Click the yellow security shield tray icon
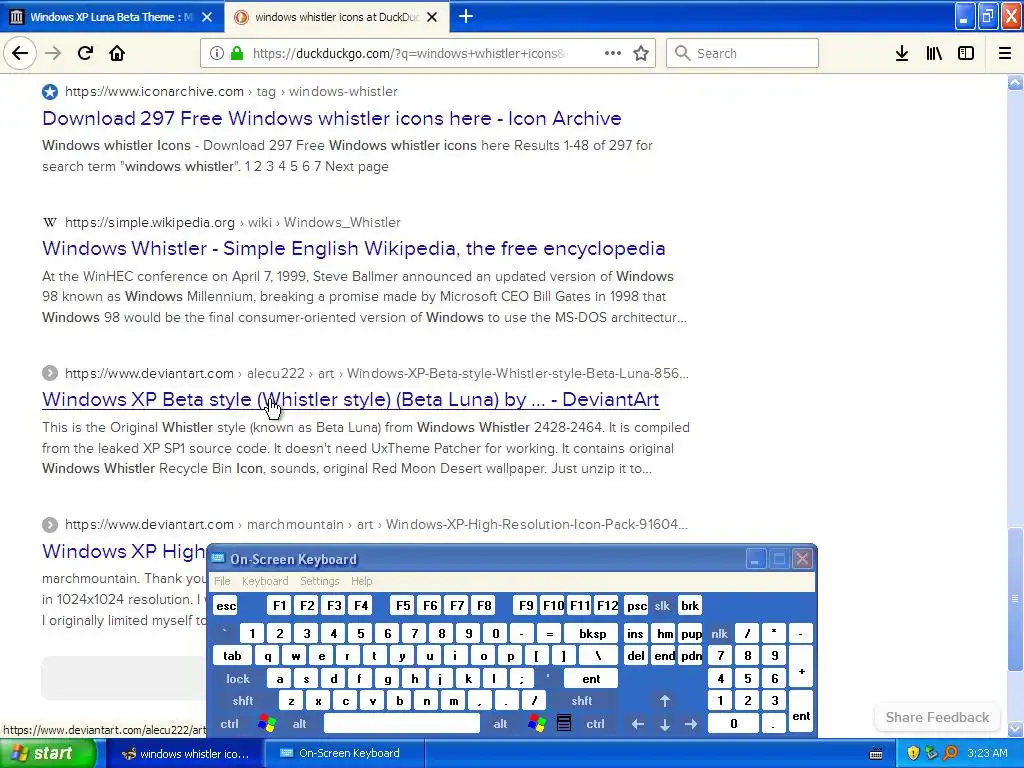Viewport: 1024px width, 768px height. [x=913, y=754]
